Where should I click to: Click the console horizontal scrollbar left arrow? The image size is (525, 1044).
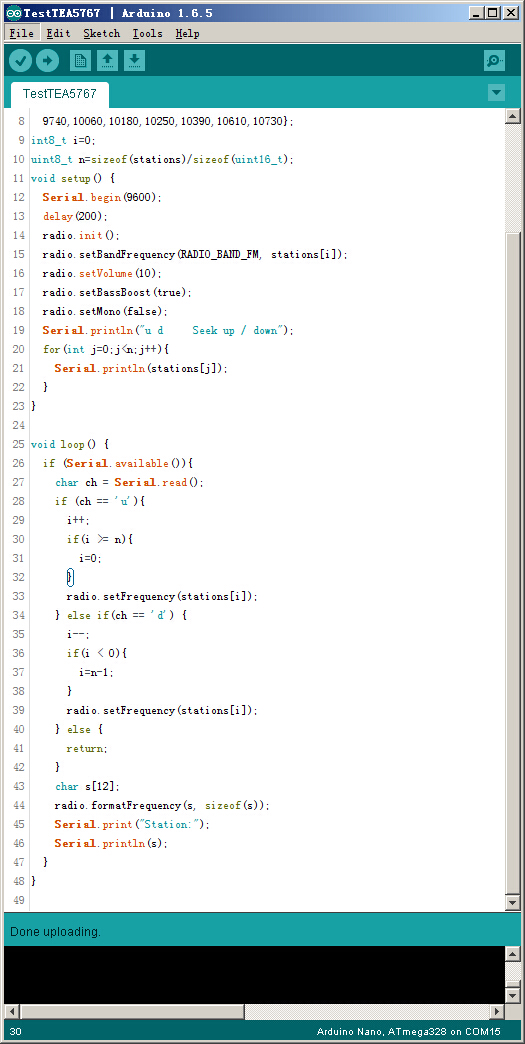12,1011
